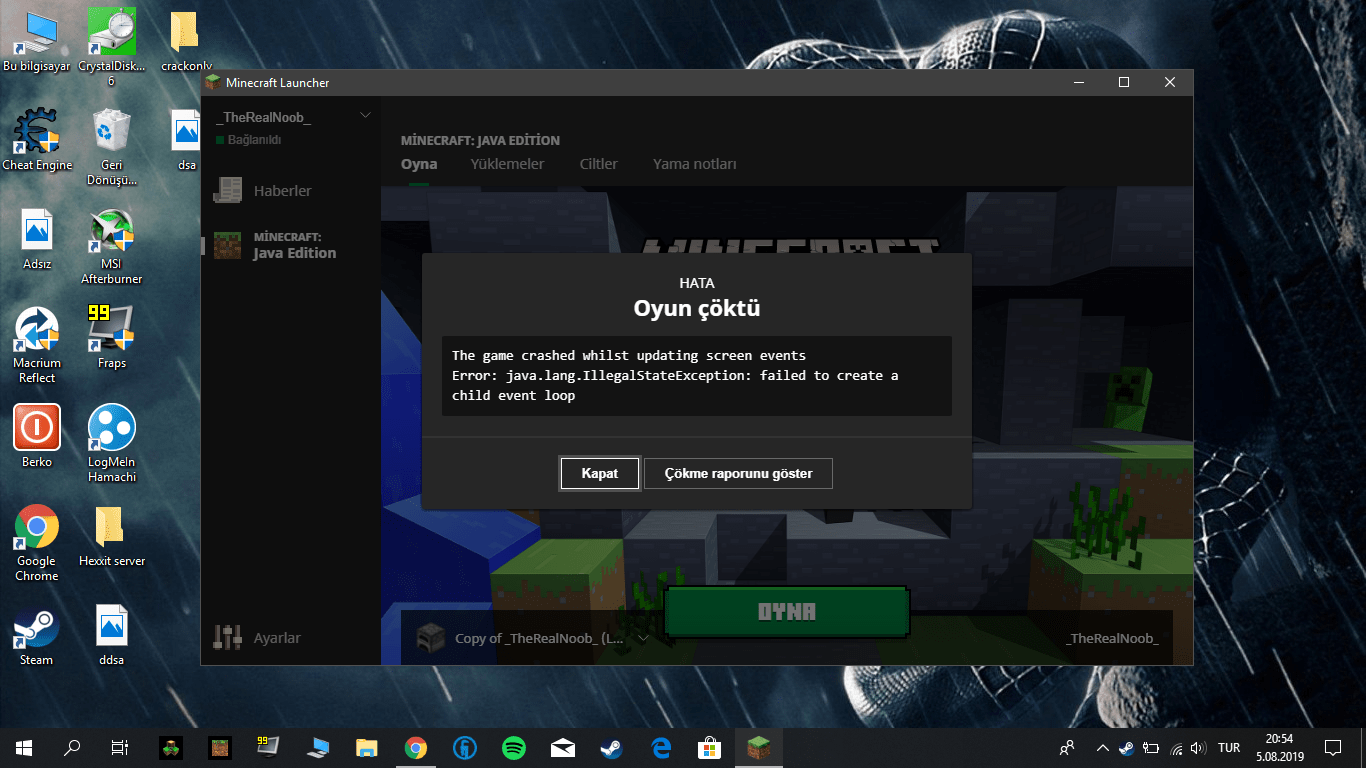
Task: Select the Fraps desktop shortcut
Action: [112, 337]
